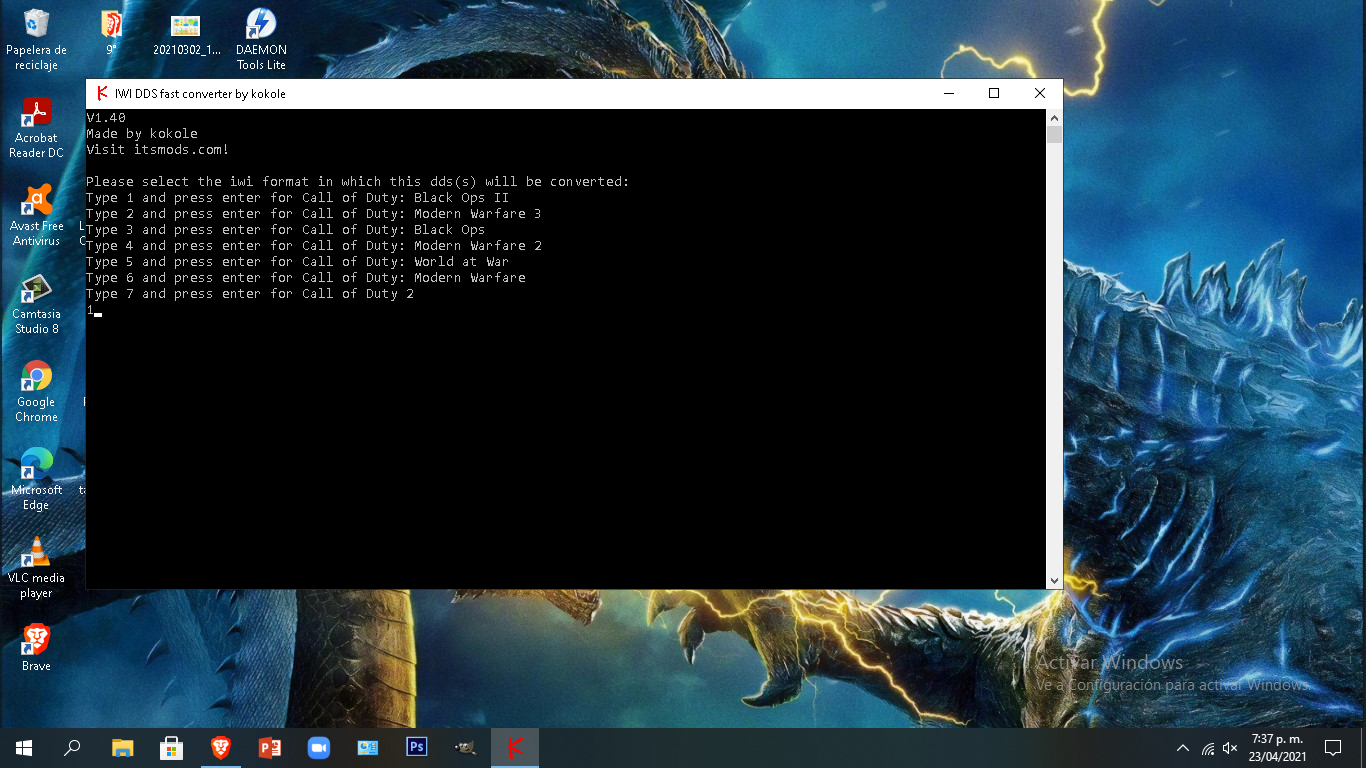Click the 'Type 1' Black Ops II line
The image size is (1366, 768).
298,198
